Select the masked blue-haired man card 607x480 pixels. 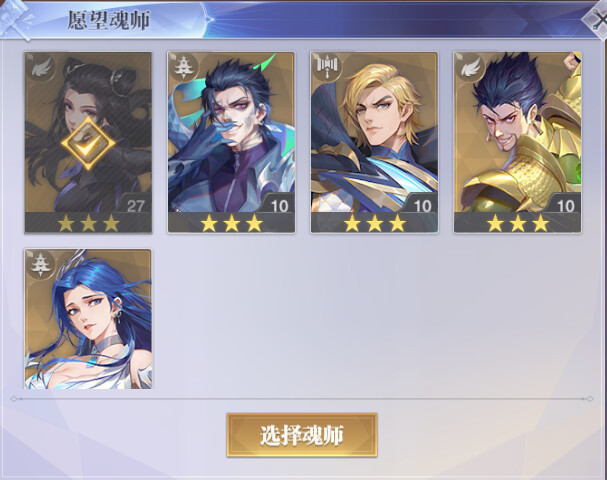tap(231, 142)
